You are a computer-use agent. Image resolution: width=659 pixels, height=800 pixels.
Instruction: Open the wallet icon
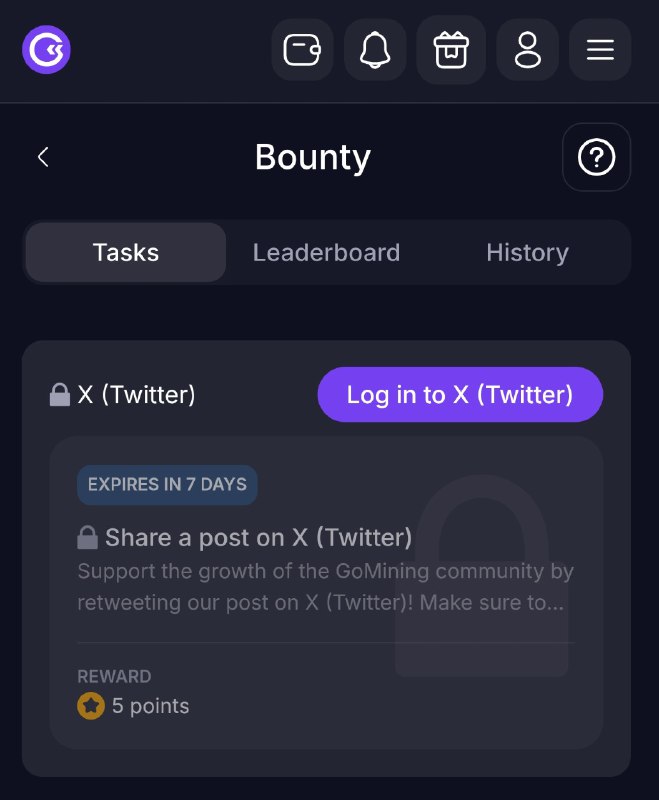[x=302, y=49]
